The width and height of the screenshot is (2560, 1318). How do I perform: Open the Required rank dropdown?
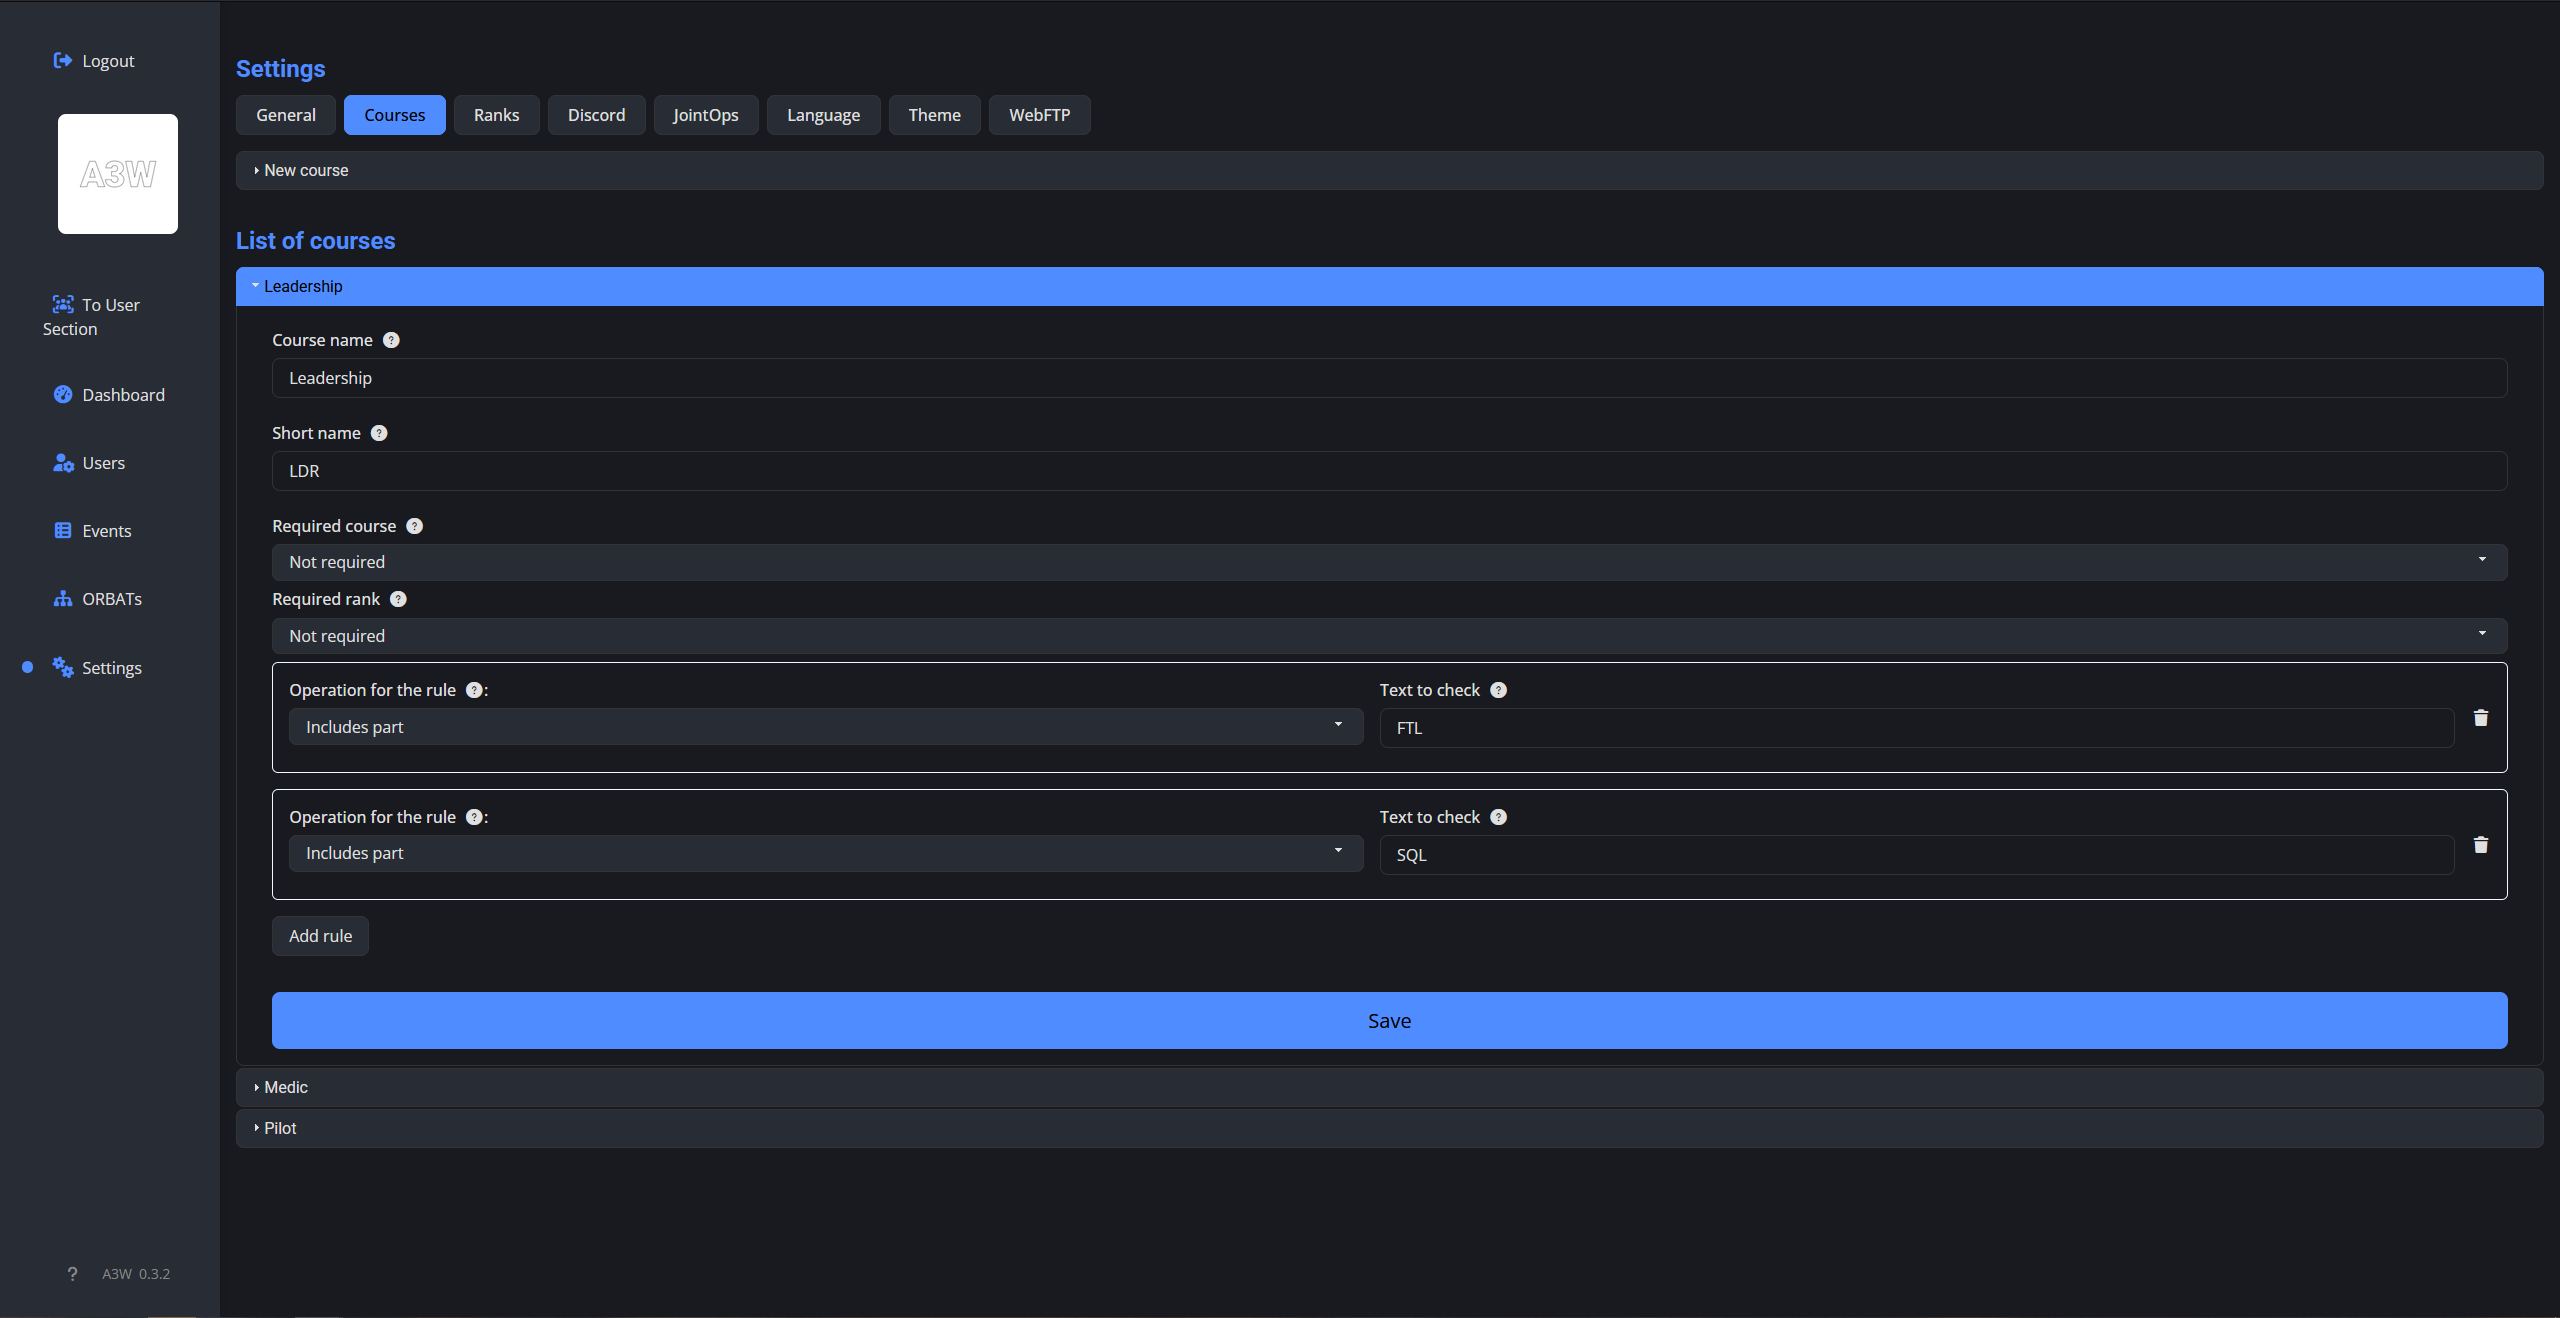pyautogui.click(x=1388, y=636)
